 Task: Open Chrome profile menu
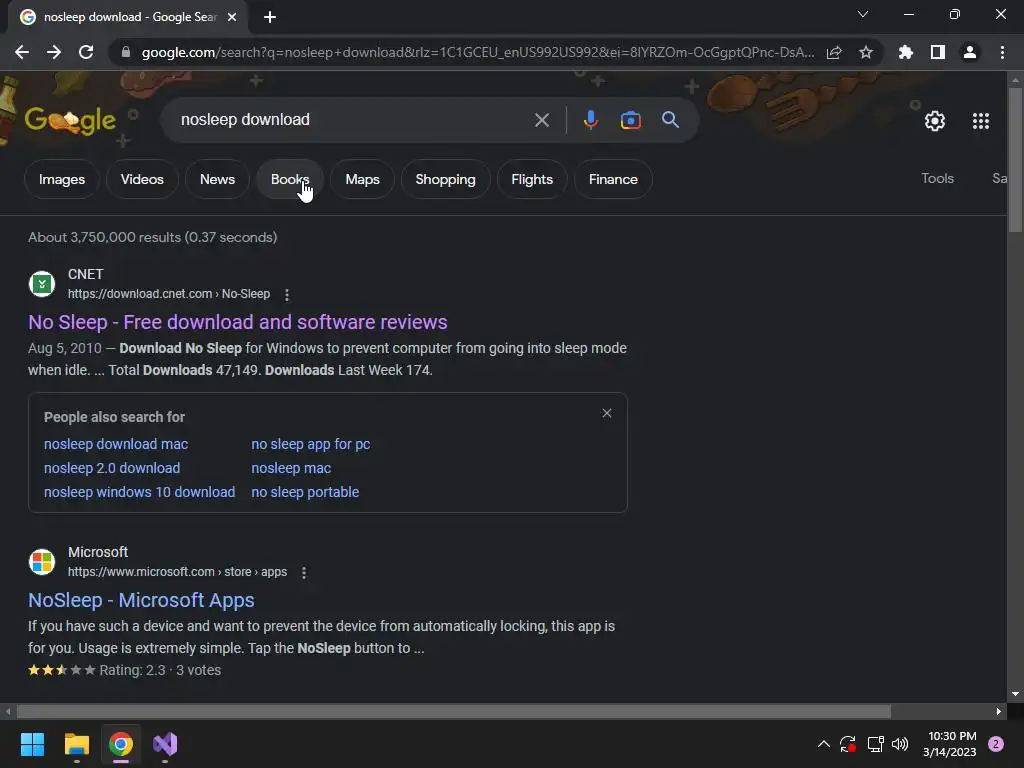pos(970,52)
